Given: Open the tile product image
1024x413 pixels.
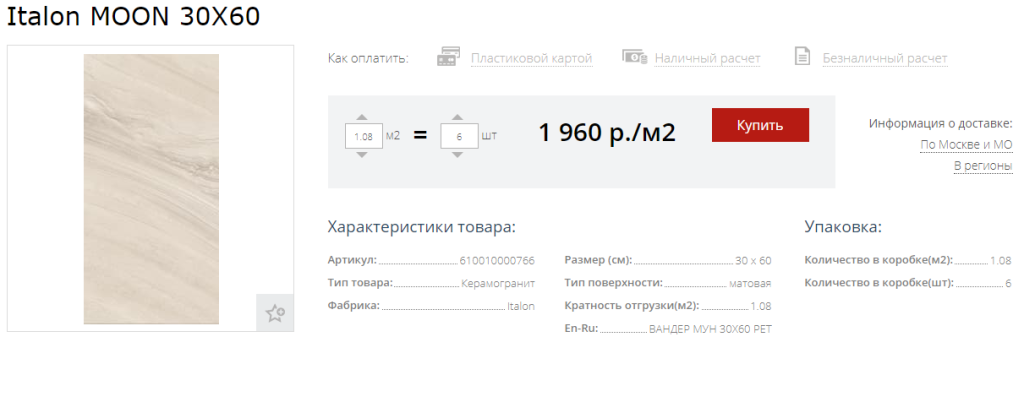Looking at the screenshot, I should [x=151, y=189].
